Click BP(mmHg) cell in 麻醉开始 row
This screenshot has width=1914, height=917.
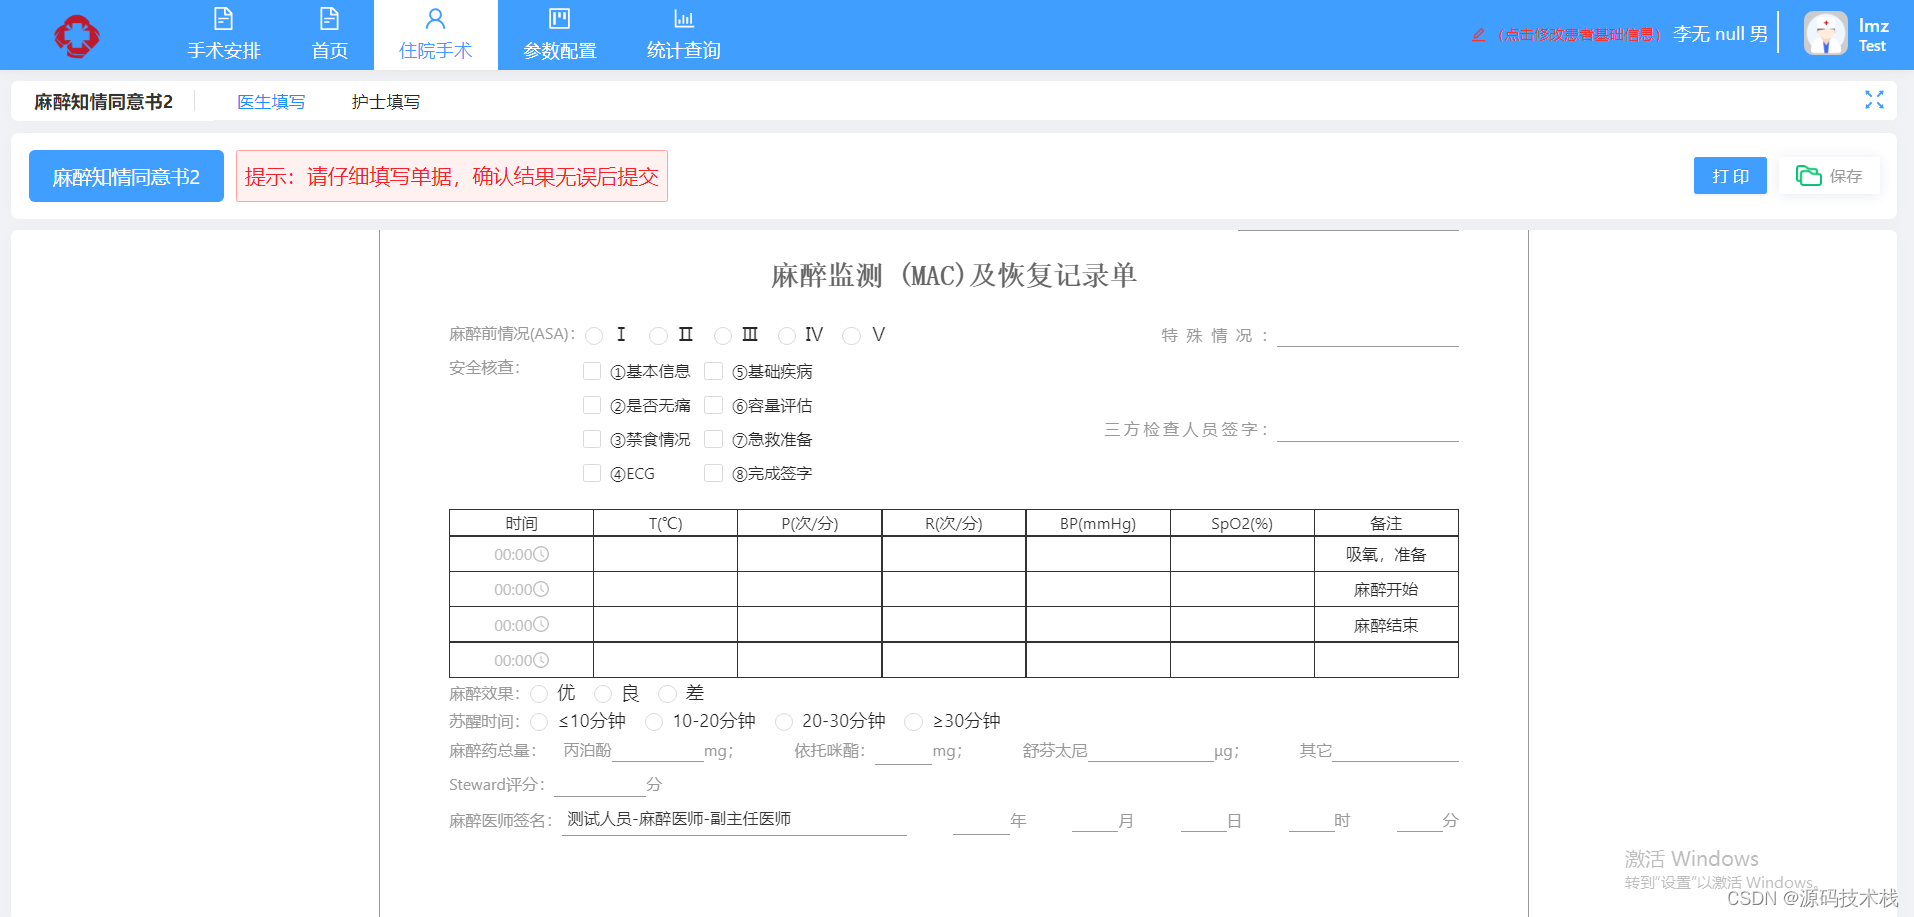pos(1098,589)
